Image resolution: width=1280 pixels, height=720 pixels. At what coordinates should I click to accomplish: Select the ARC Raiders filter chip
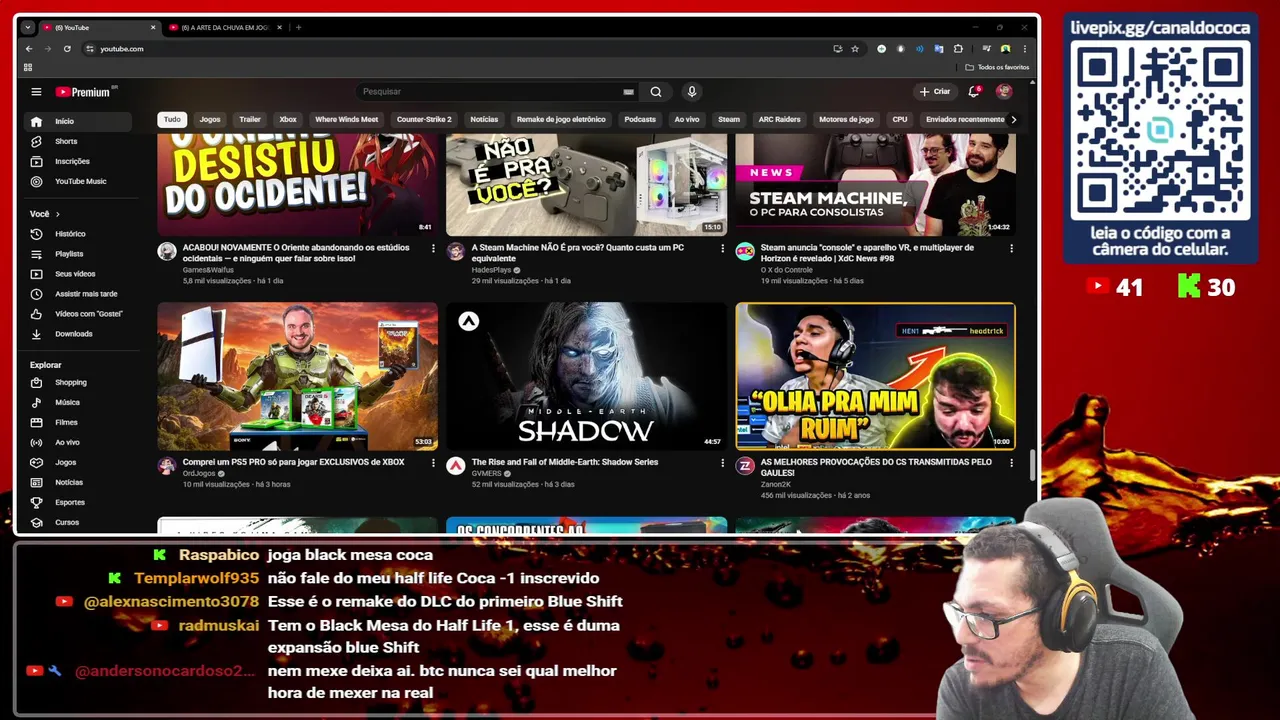click(779, 119)
